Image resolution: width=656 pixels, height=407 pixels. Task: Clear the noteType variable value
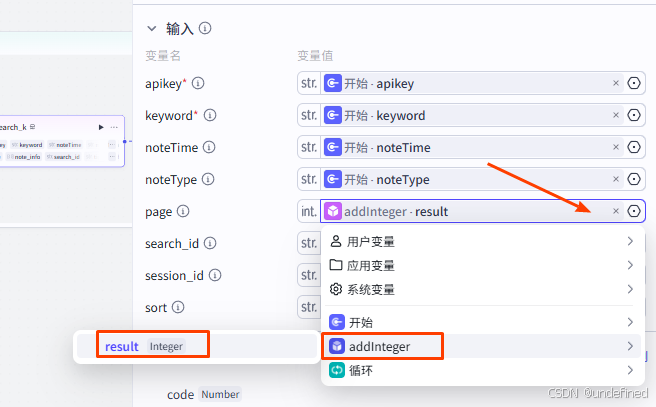pos(616,179)
